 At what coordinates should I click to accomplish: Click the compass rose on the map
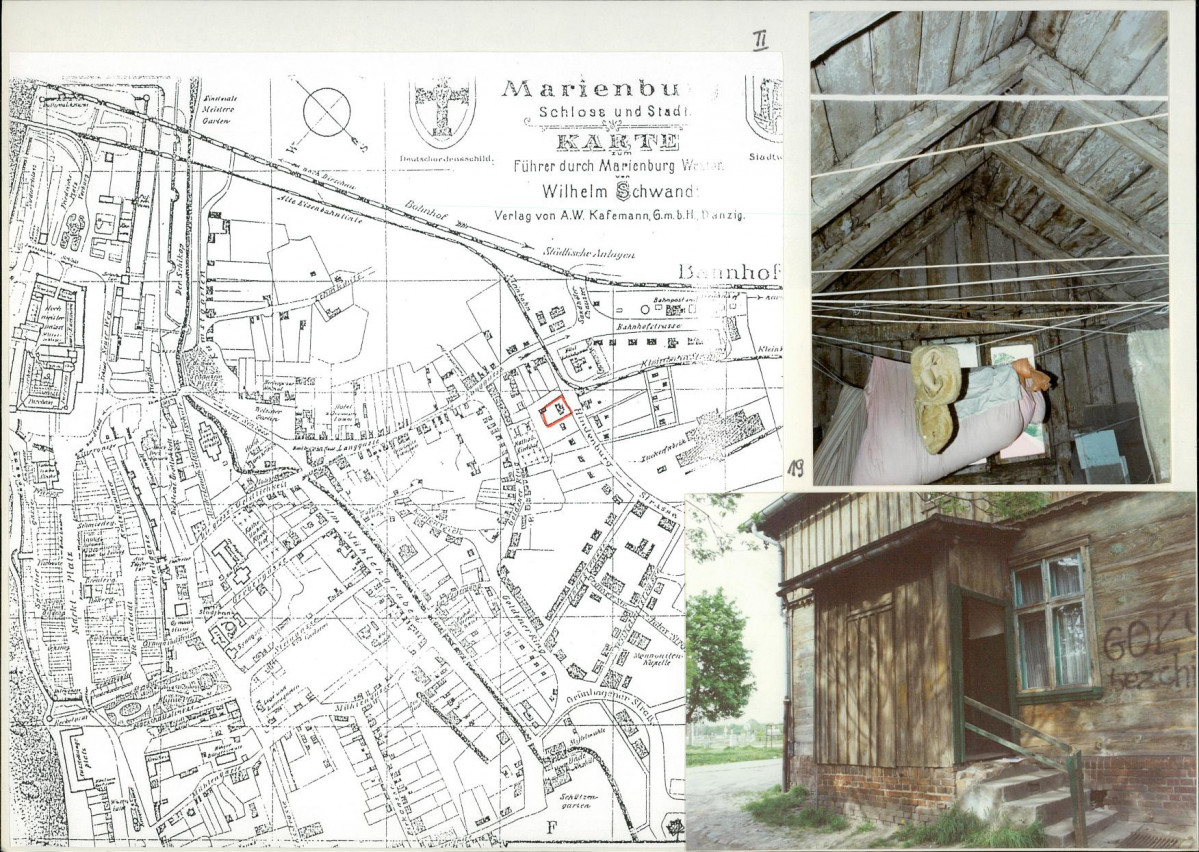pos(327,114)
